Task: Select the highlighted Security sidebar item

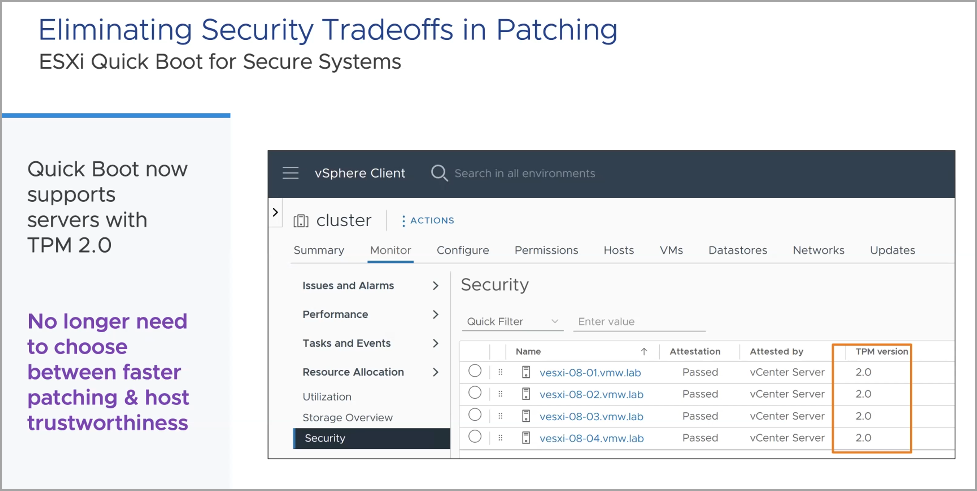Action: pyautogui.click(x=372, y=438)
